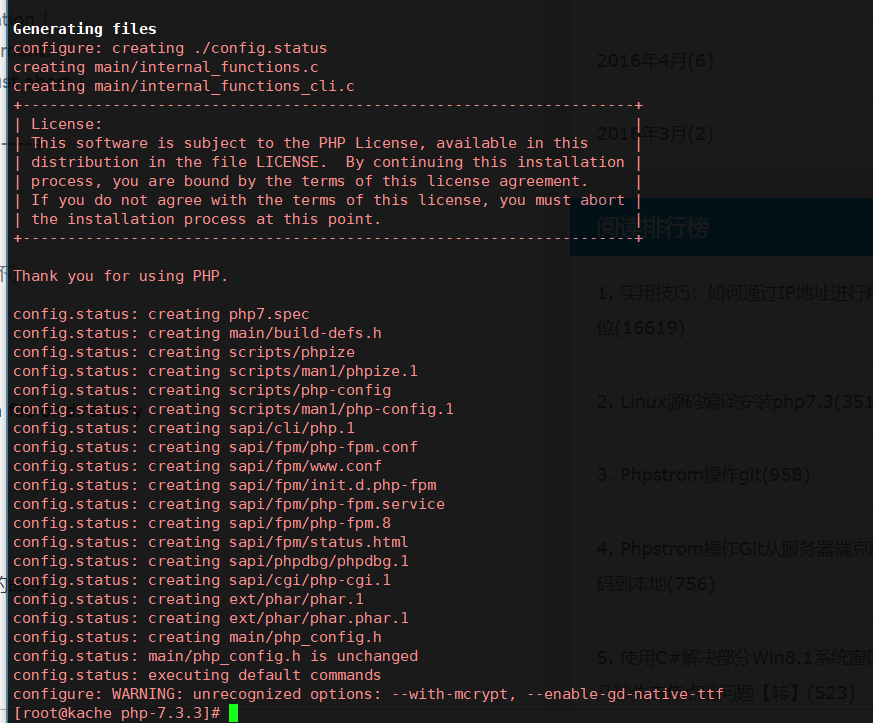Click the 'configure: creating ./config.status' line
The image size is (873, 723).
[x=170, y=48]
